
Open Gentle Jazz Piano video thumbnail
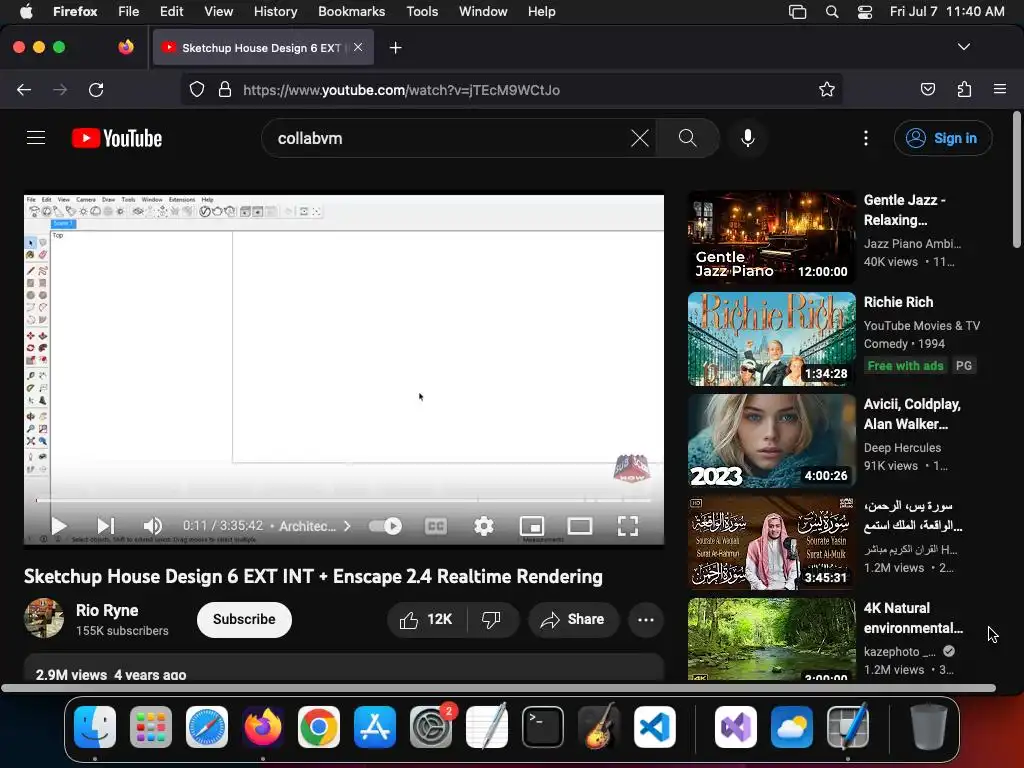[x=772, y=236]
